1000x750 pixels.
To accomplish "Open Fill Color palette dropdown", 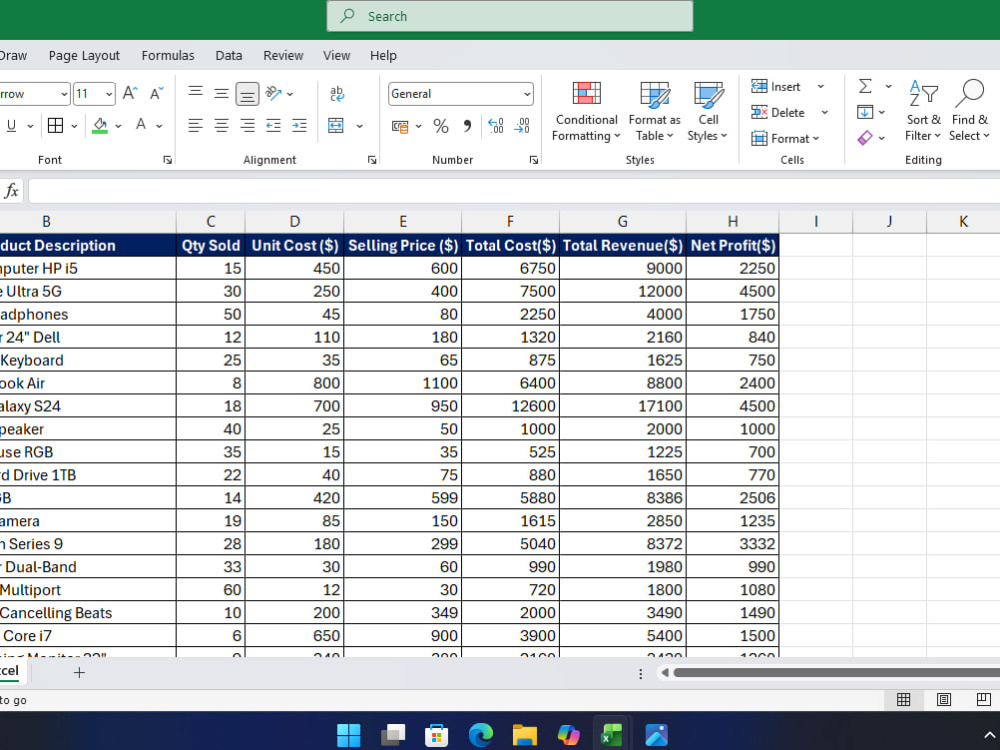I will click(x=118, y=126).
